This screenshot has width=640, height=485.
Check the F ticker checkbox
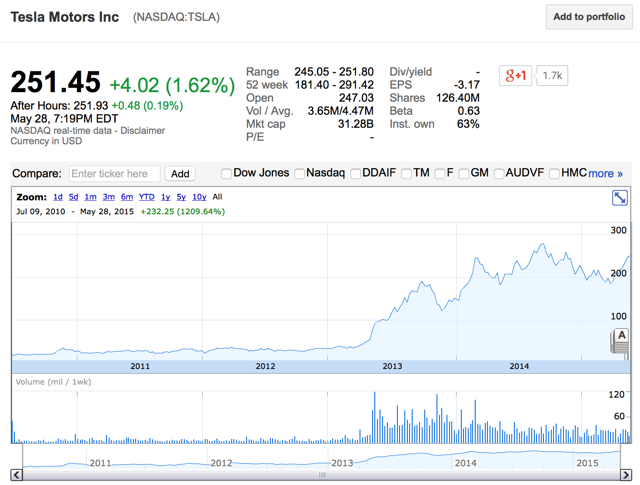(440, 174)
